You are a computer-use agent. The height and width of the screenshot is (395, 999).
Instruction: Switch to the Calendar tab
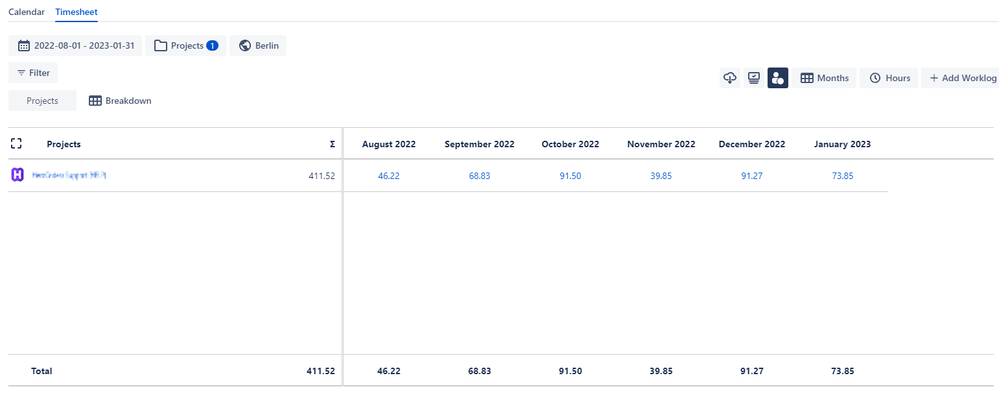coord(27,11)
